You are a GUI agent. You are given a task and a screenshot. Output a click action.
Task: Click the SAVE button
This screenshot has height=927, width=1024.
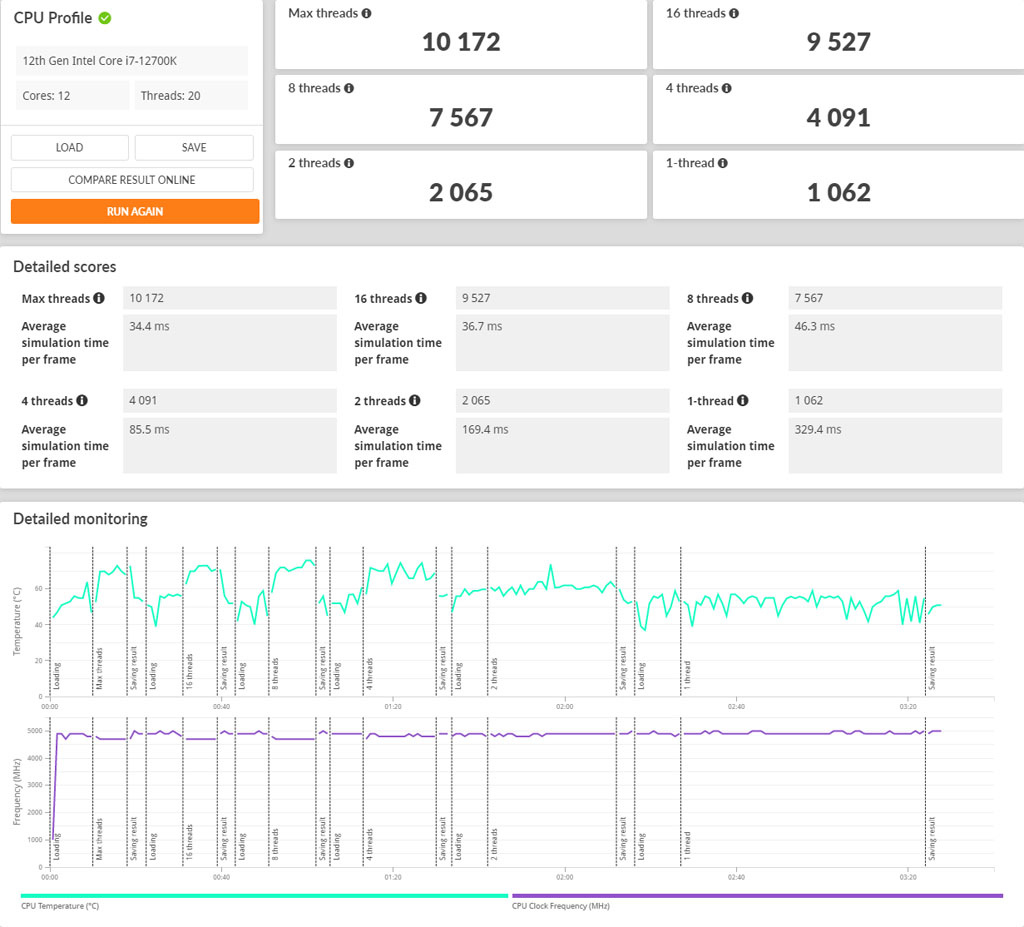coord(194,148)
